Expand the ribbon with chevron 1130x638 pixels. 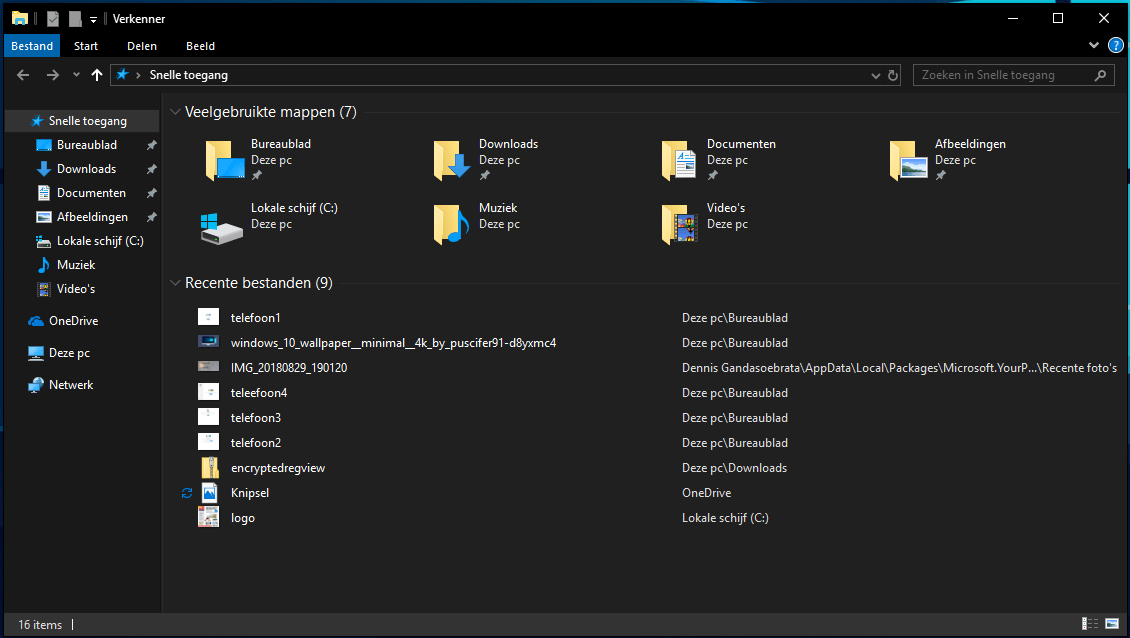click(1093, 45)
